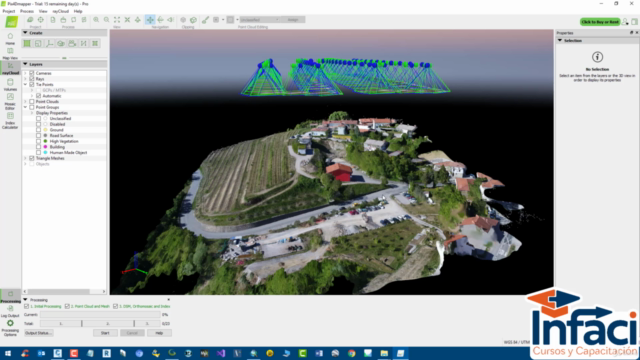Image resolution: width=640 pixels, height=360 pixels.
Task: Expand the Point Clouds tree node
Action: click(x=25, y=102)
